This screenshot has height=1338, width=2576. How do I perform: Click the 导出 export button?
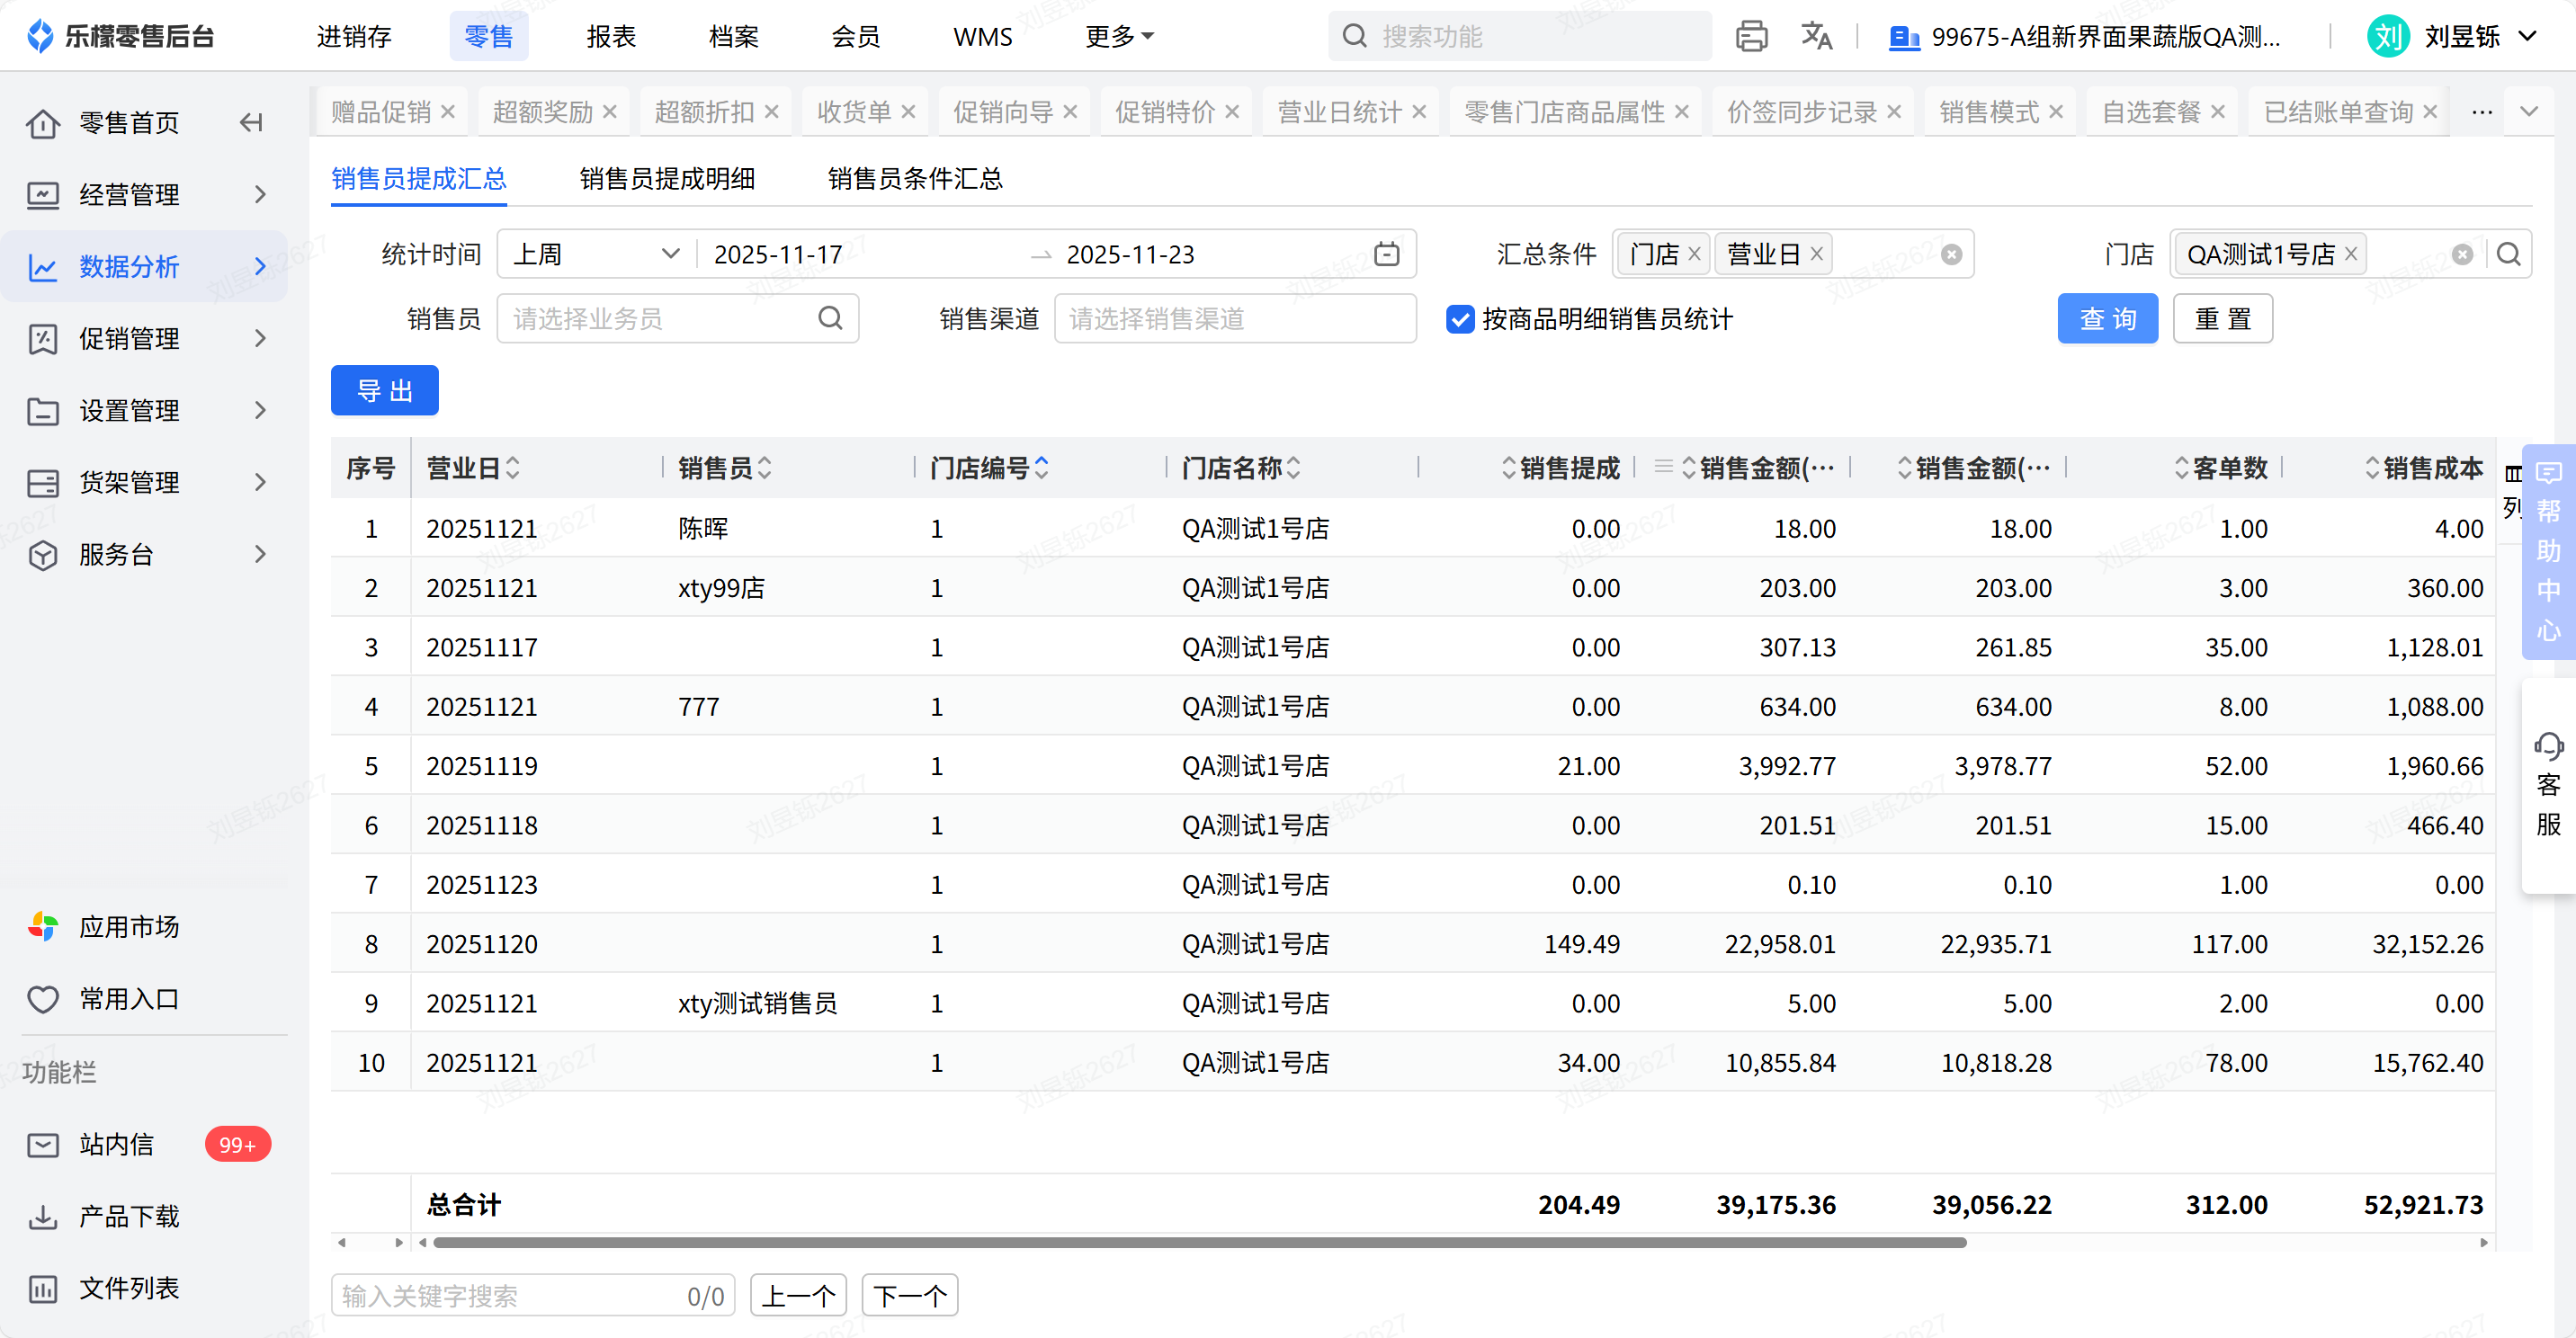tap(384, 391)
